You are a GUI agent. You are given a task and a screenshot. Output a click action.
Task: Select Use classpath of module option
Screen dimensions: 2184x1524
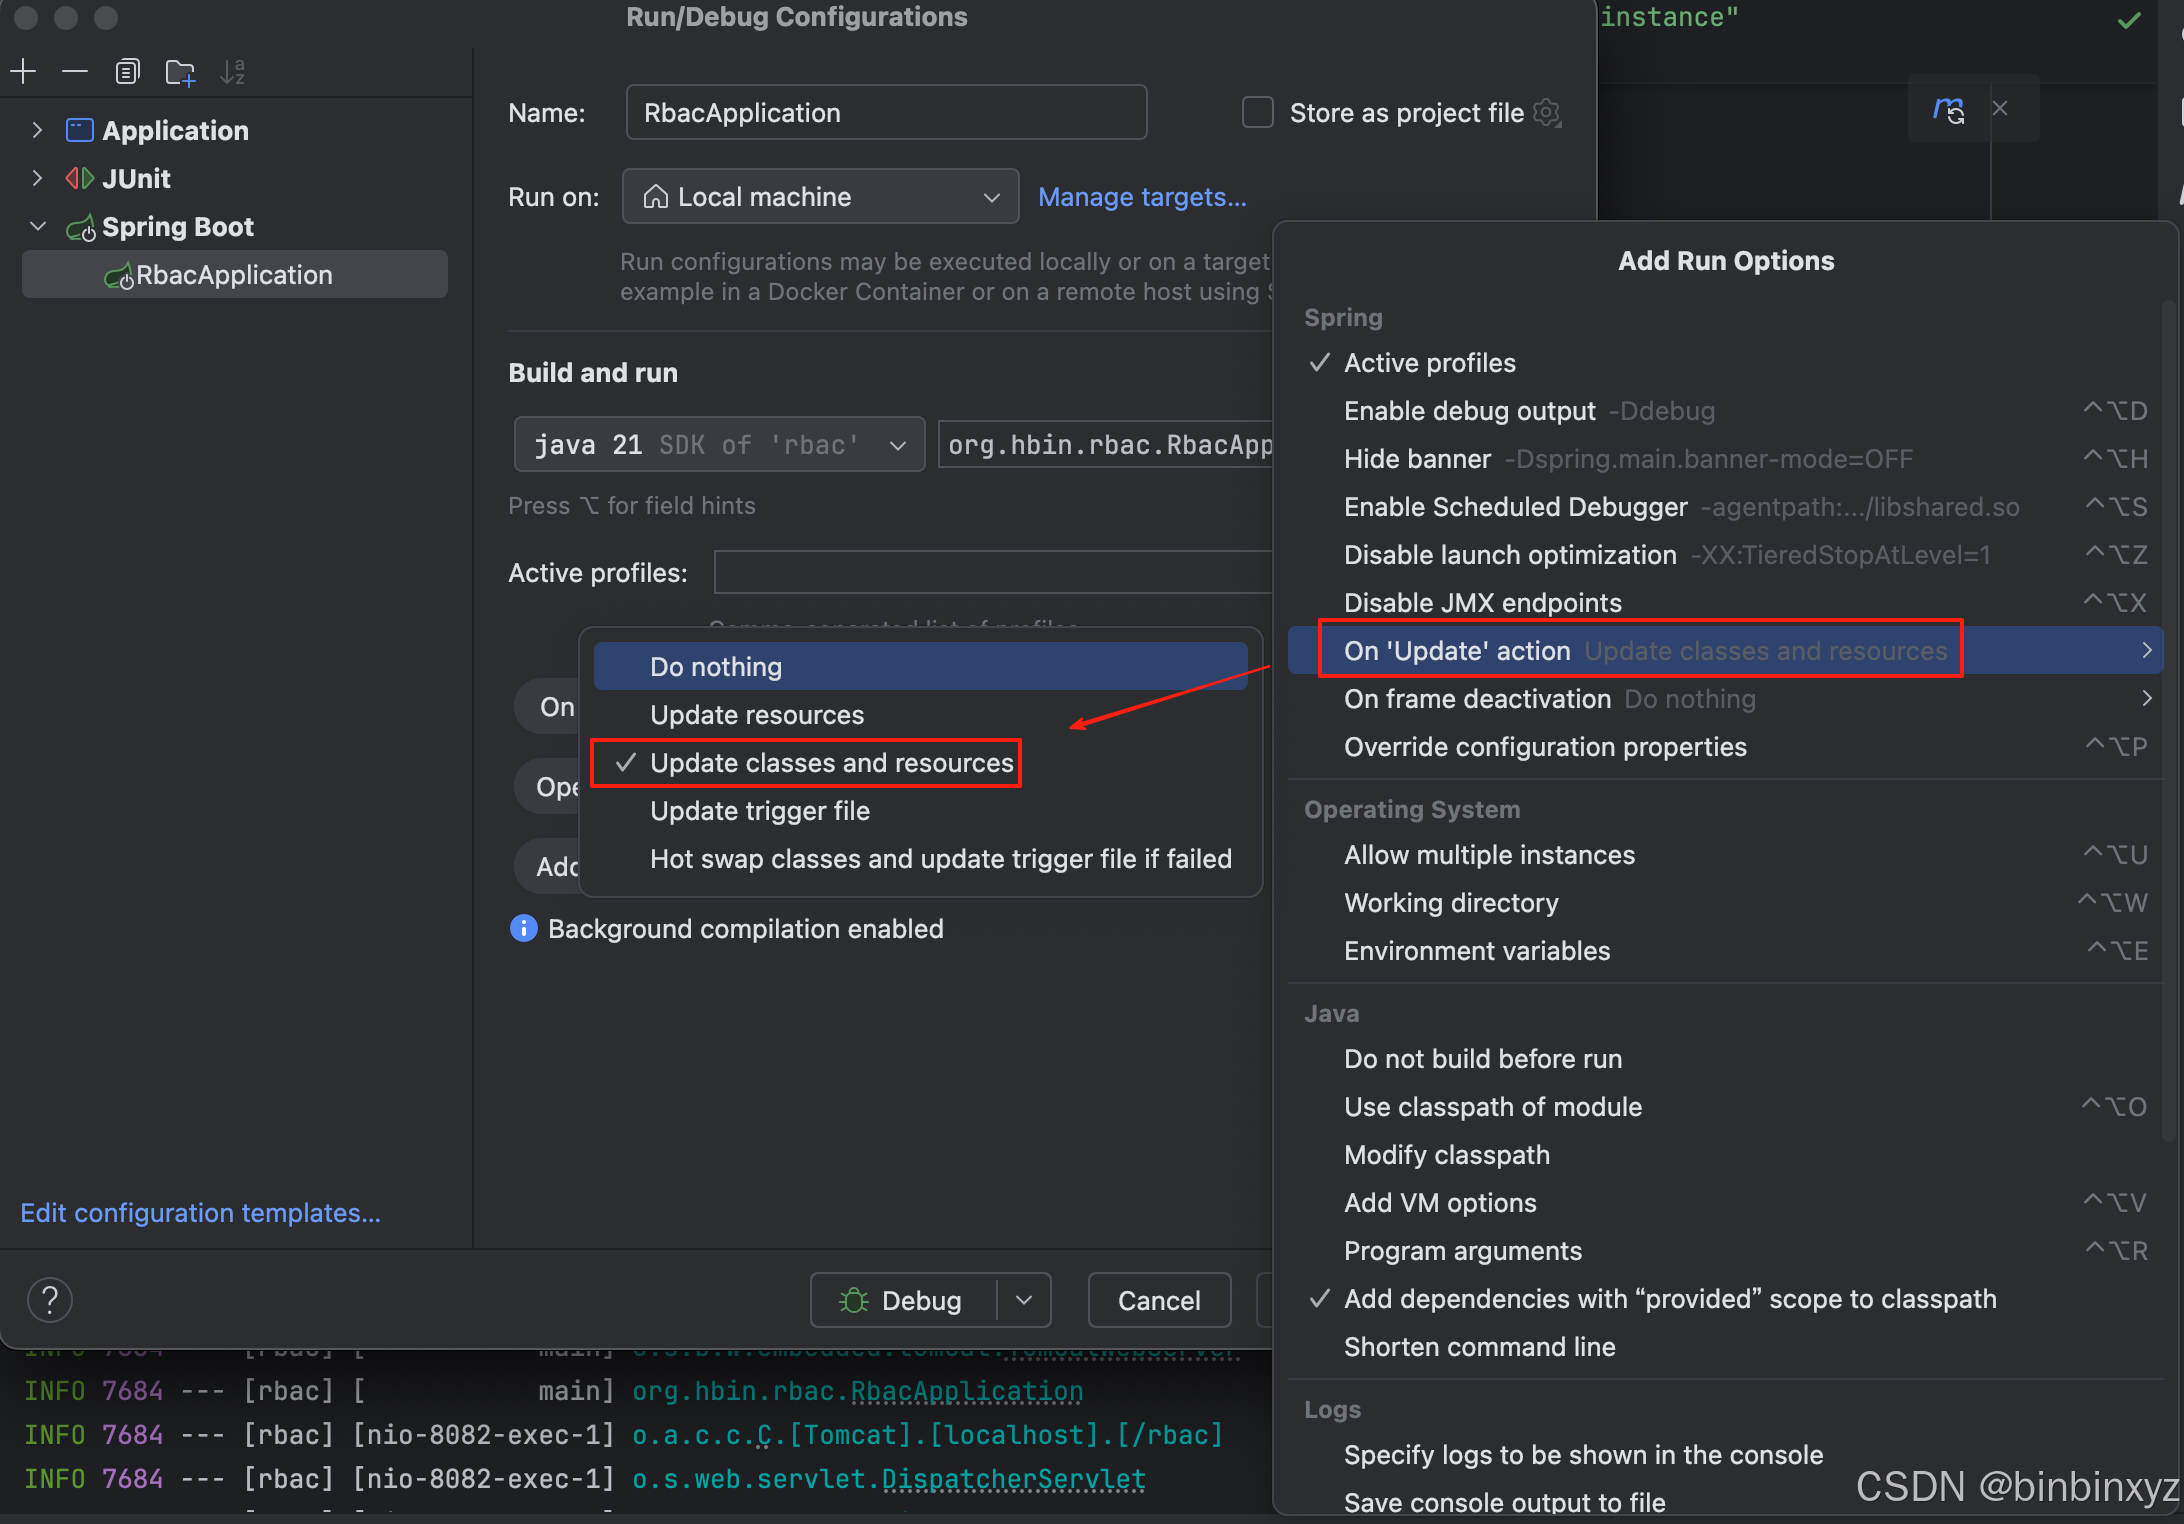click(x=1725, y=1107)
